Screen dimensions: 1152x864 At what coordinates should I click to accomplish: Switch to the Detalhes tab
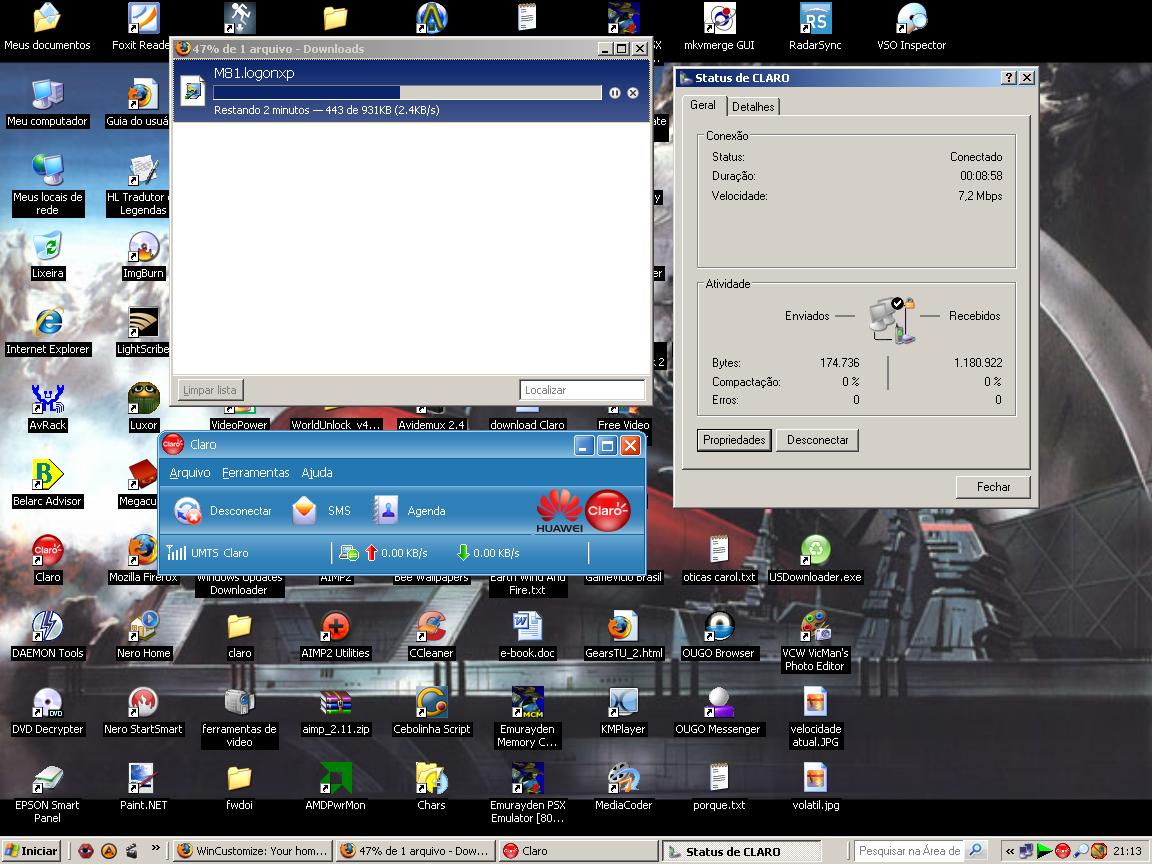click(753, 107)
